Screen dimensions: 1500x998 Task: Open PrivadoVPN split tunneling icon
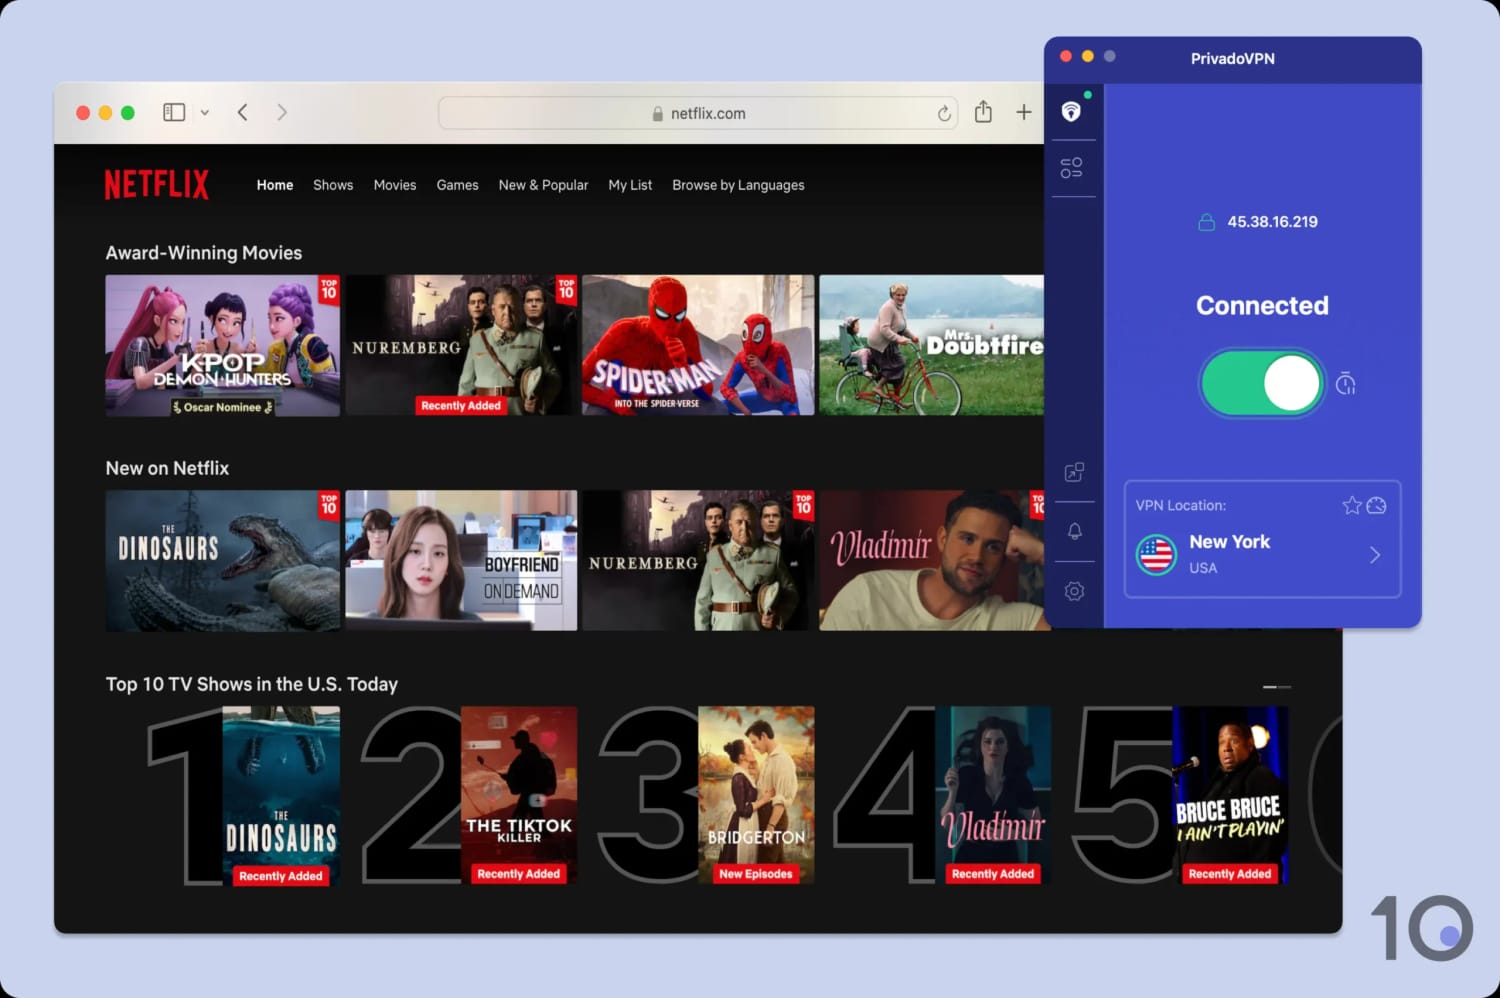click(x=1075, y=472)
